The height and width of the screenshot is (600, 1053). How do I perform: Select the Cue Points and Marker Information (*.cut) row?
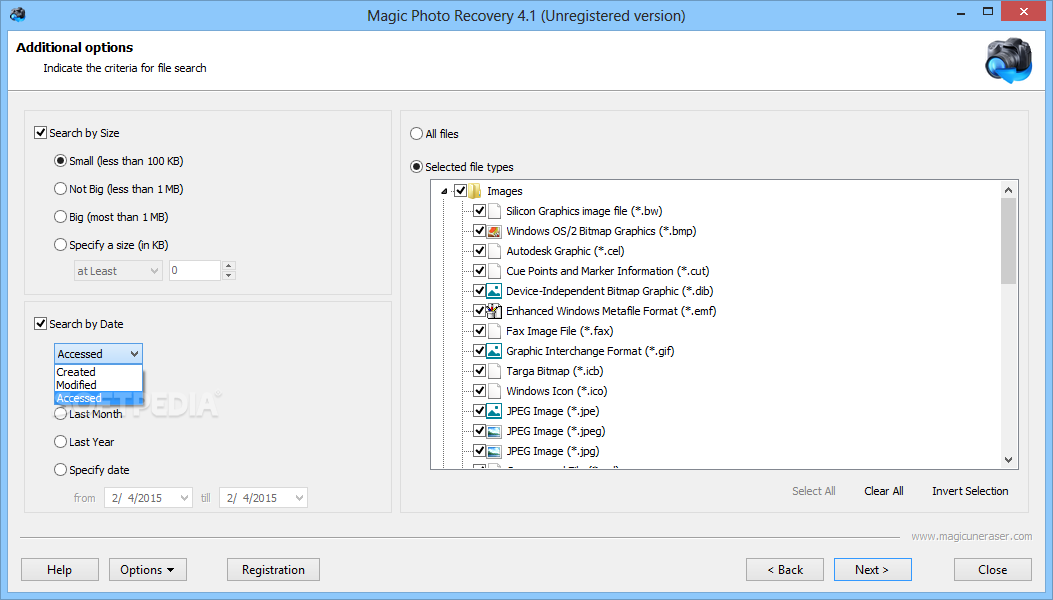(x=608, y=271)
